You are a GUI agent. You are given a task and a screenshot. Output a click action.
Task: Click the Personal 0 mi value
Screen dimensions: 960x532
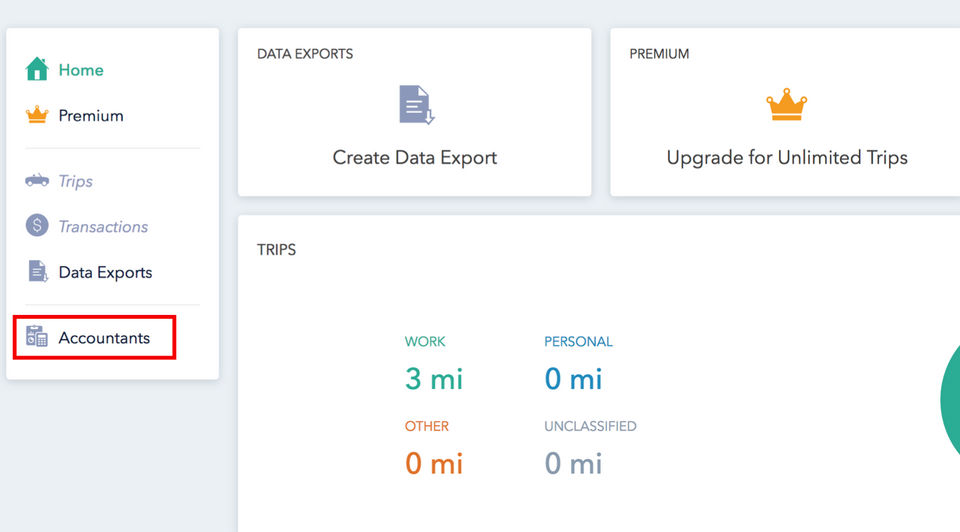573,379
